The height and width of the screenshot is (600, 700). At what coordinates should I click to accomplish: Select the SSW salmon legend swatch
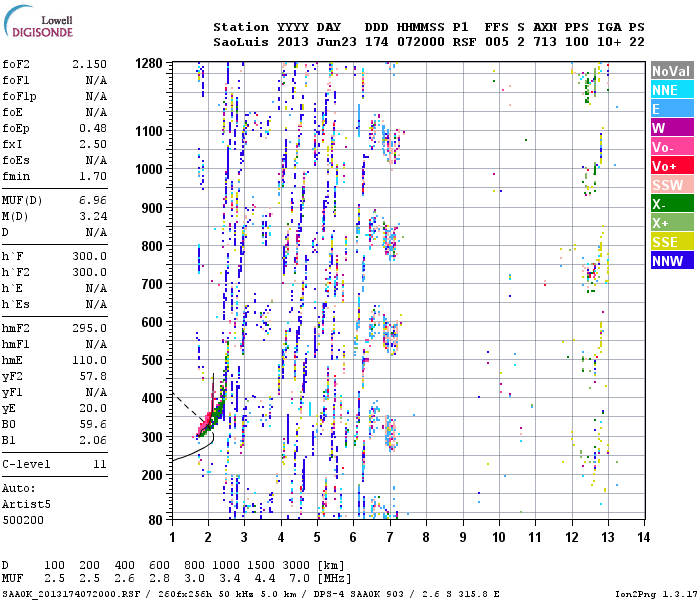pyautogui.click(x=672, y=184)
